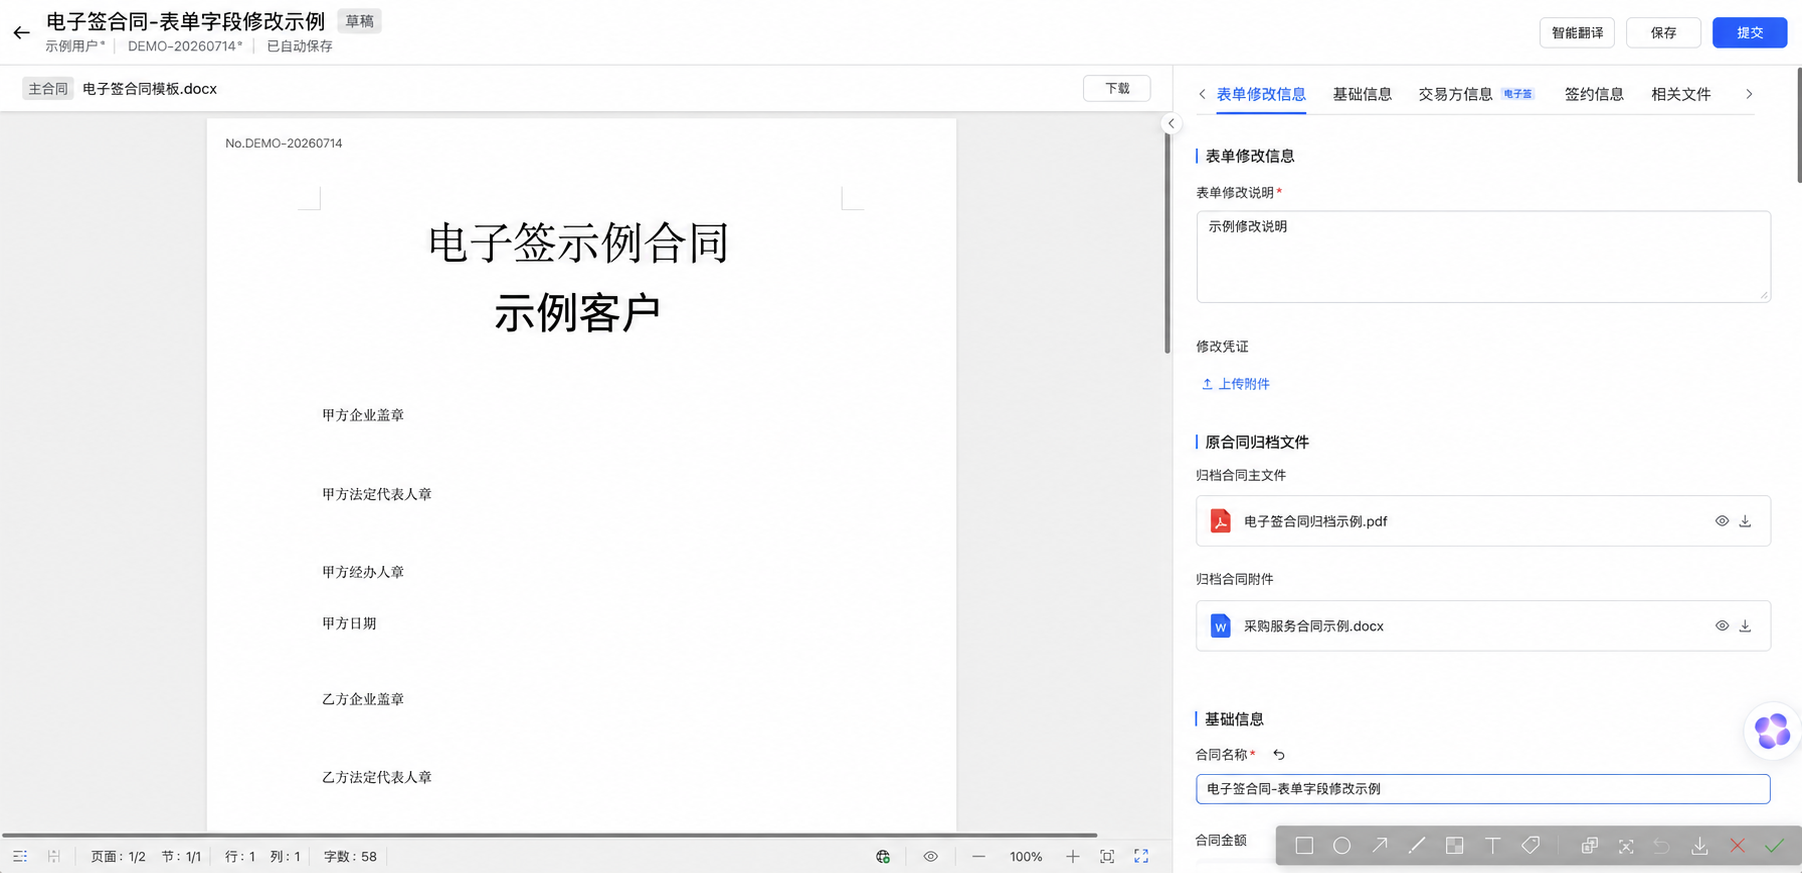This screenshot has width=1802, height=873.
Task: Switch to the 表单修改信息 tab
Action: 1260,94
